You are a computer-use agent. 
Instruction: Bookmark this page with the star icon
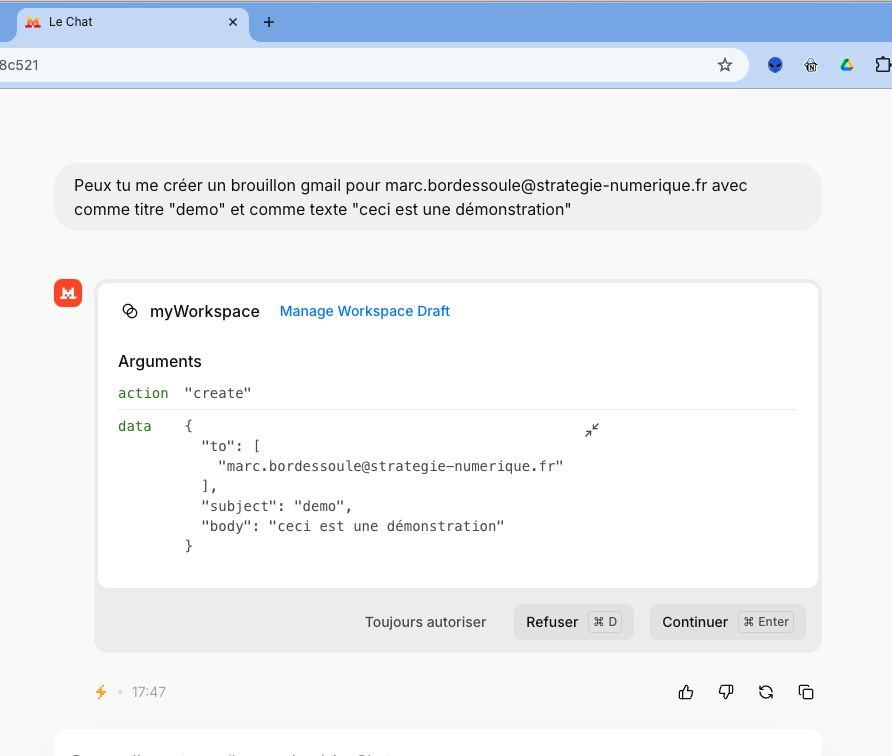tap(725, 65)
